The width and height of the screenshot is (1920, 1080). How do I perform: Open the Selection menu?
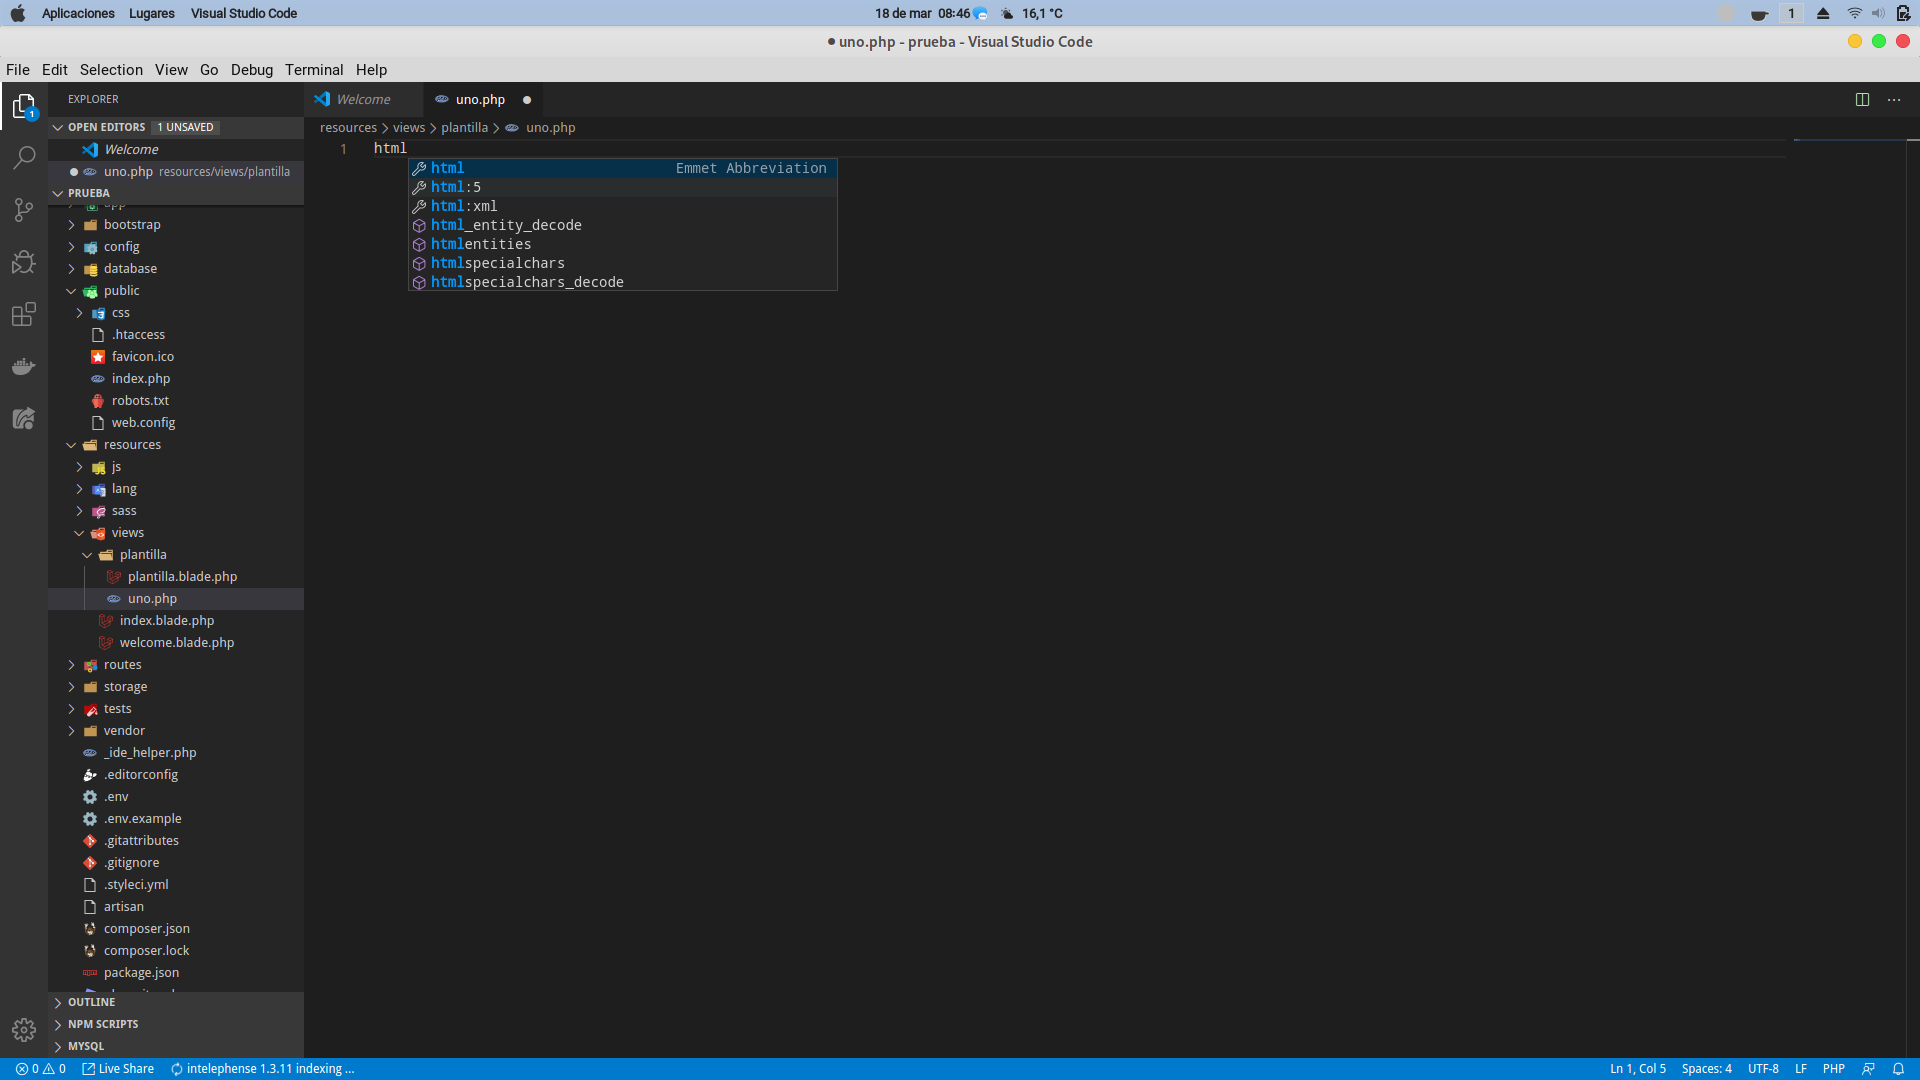pos(111,70)
